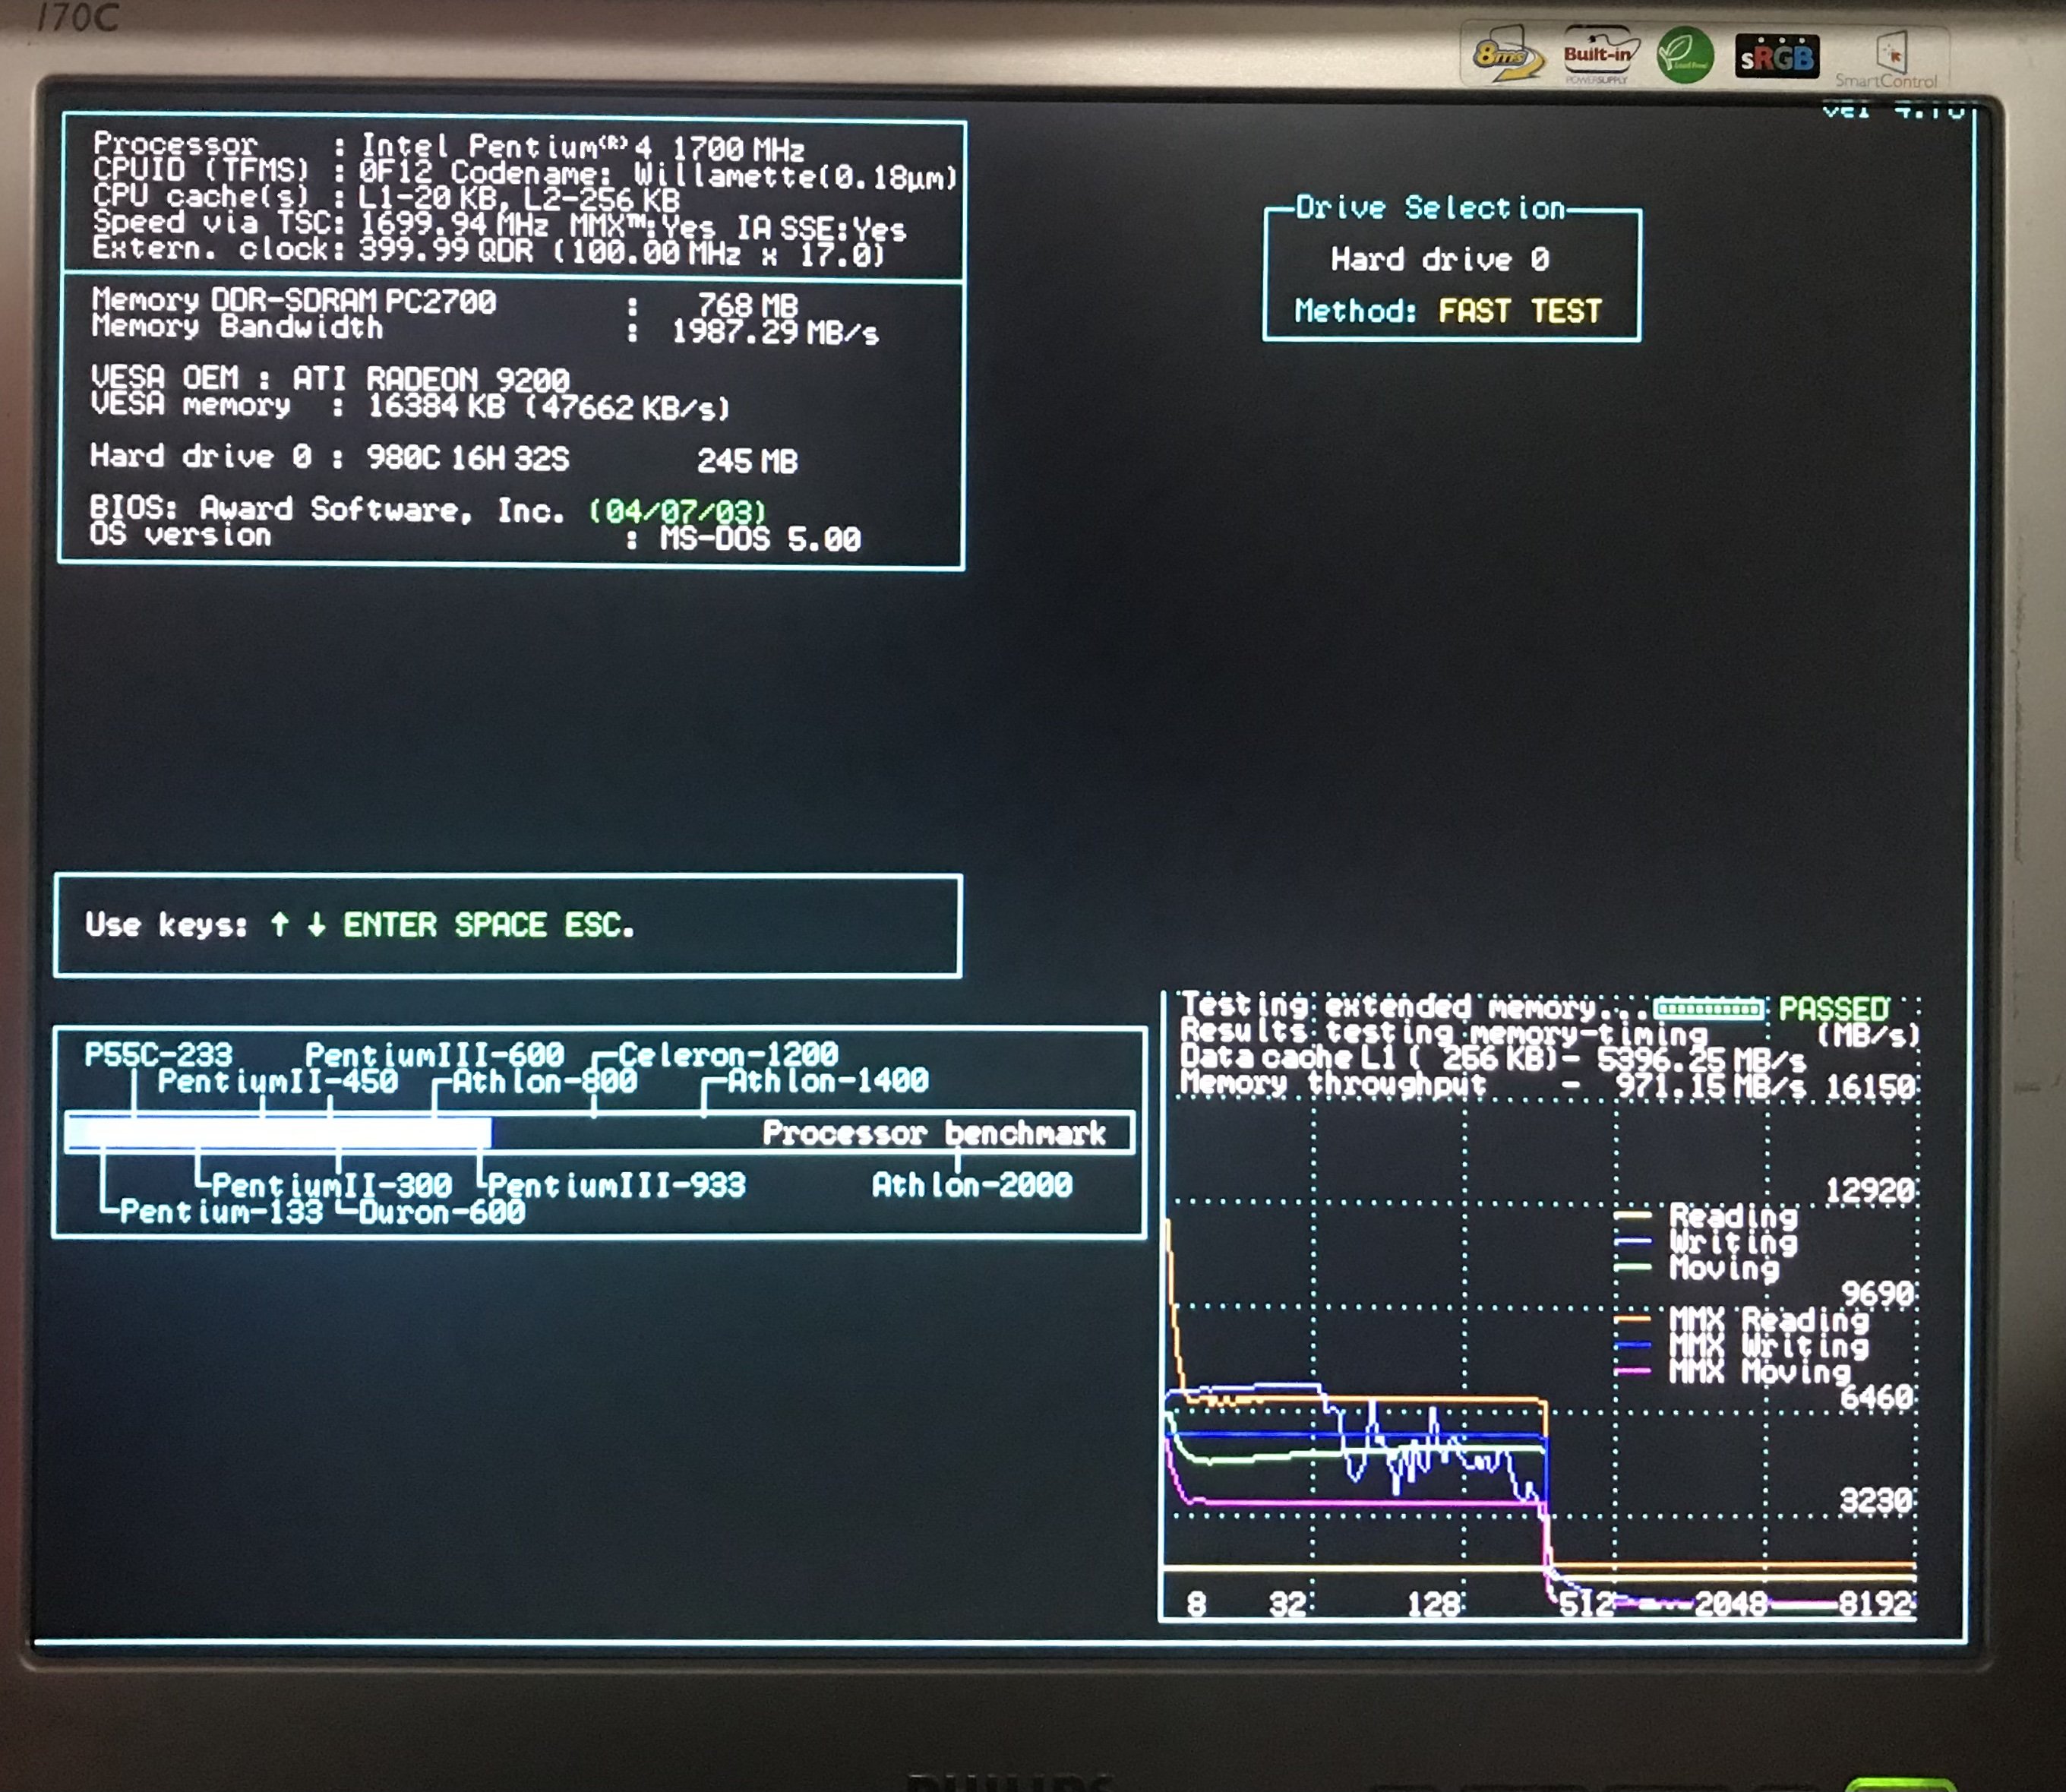Click the MMX Moving magenta legend line
The height and width of the screenshot is (1792, 2066).
1632,1371
